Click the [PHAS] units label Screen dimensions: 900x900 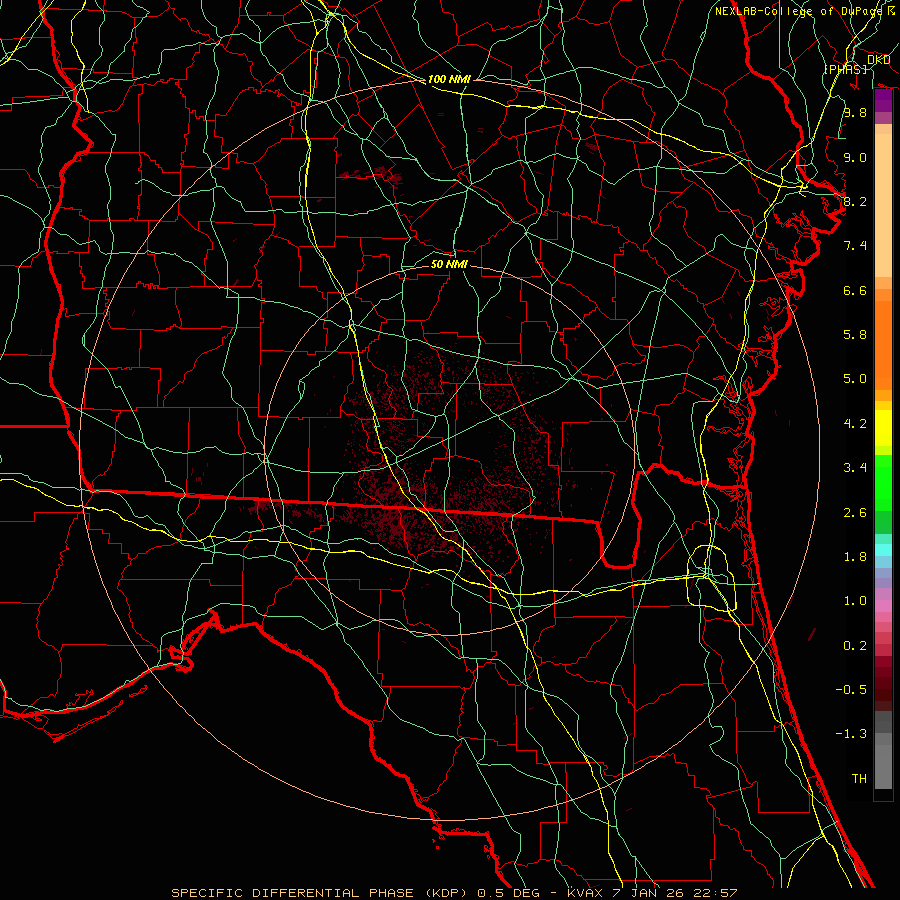coord(846,69)
